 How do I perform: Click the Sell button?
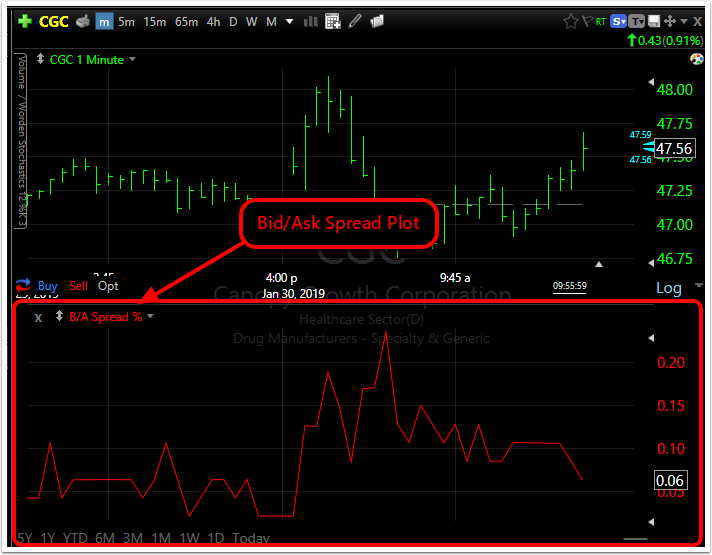coord(78,286)
